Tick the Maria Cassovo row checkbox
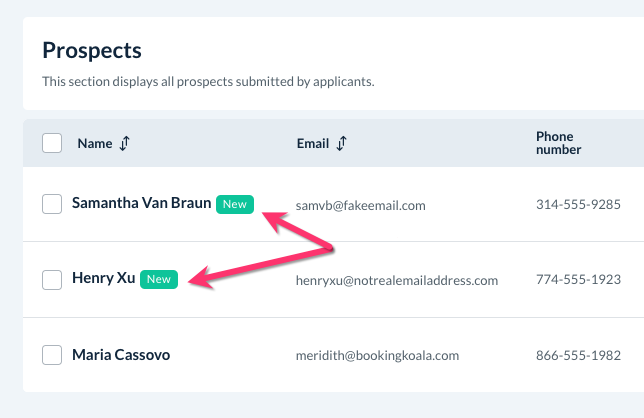Image resolution: width=644 pixels, height=418 pixels. pos(52,355)
